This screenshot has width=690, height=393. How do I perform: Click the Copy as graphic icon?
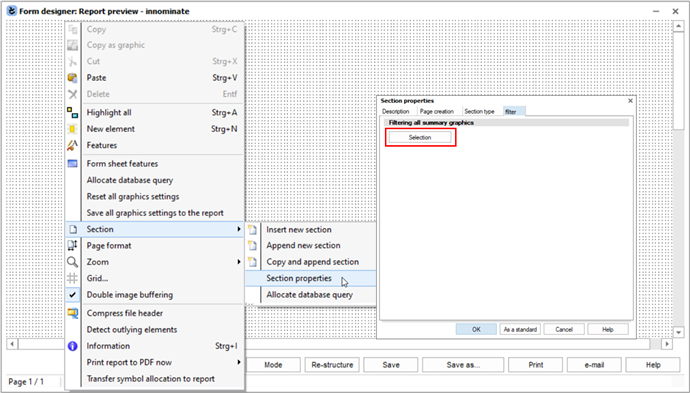pyautogui.click(x=73, y=45)
